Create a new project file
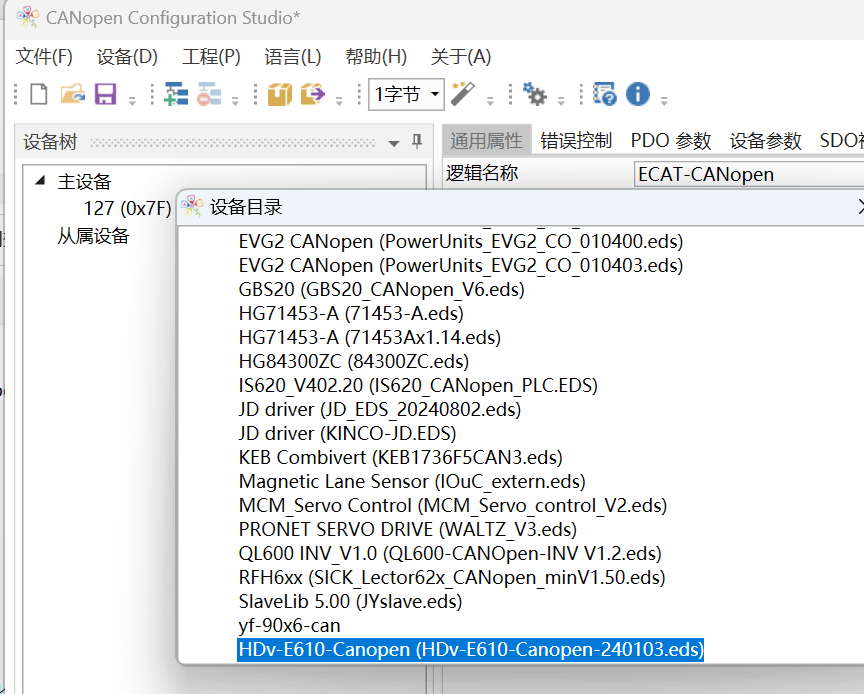The image size is (864, 694). (x=39, y=94)
